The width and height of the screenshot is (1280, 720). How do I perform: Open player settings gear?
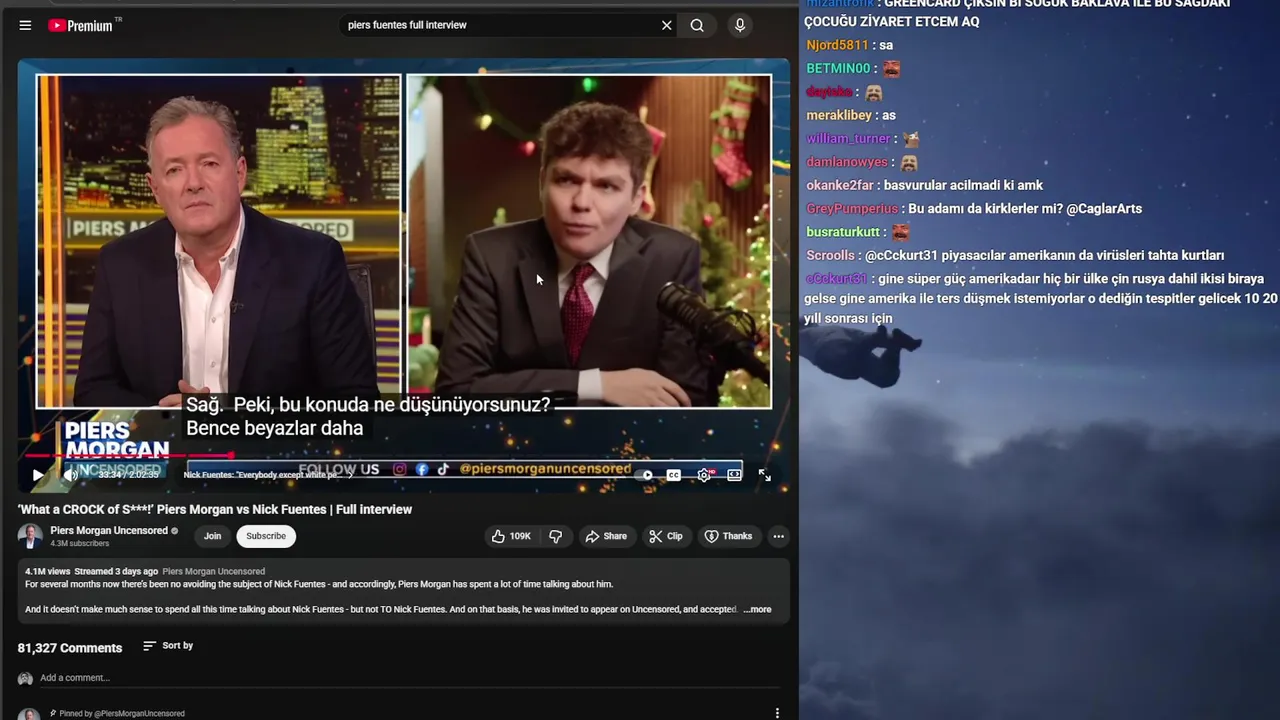coord(704,475)
